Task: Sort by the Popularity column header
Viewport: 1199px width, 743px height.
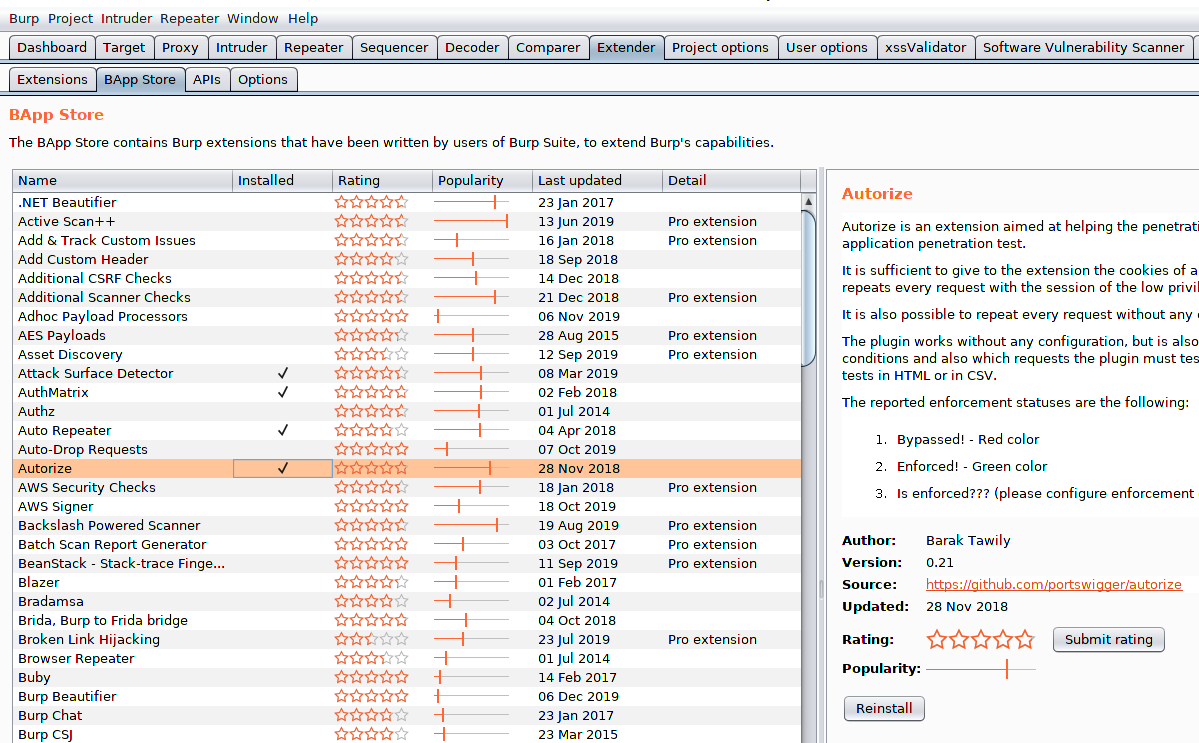Action: pos(483,180)
